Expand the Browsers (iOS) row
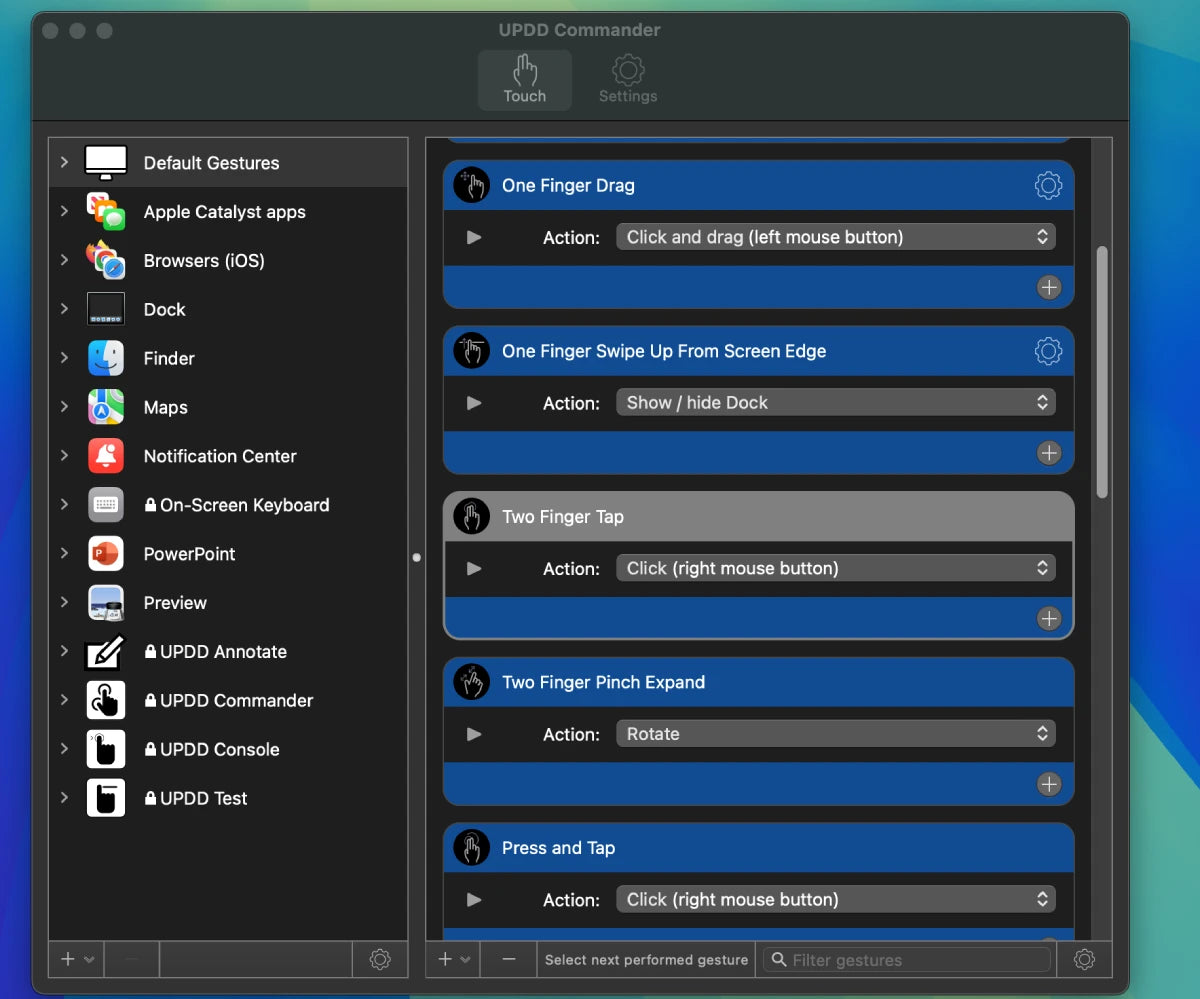Viewport: 1200px width, 999px height. coord(64,260)
